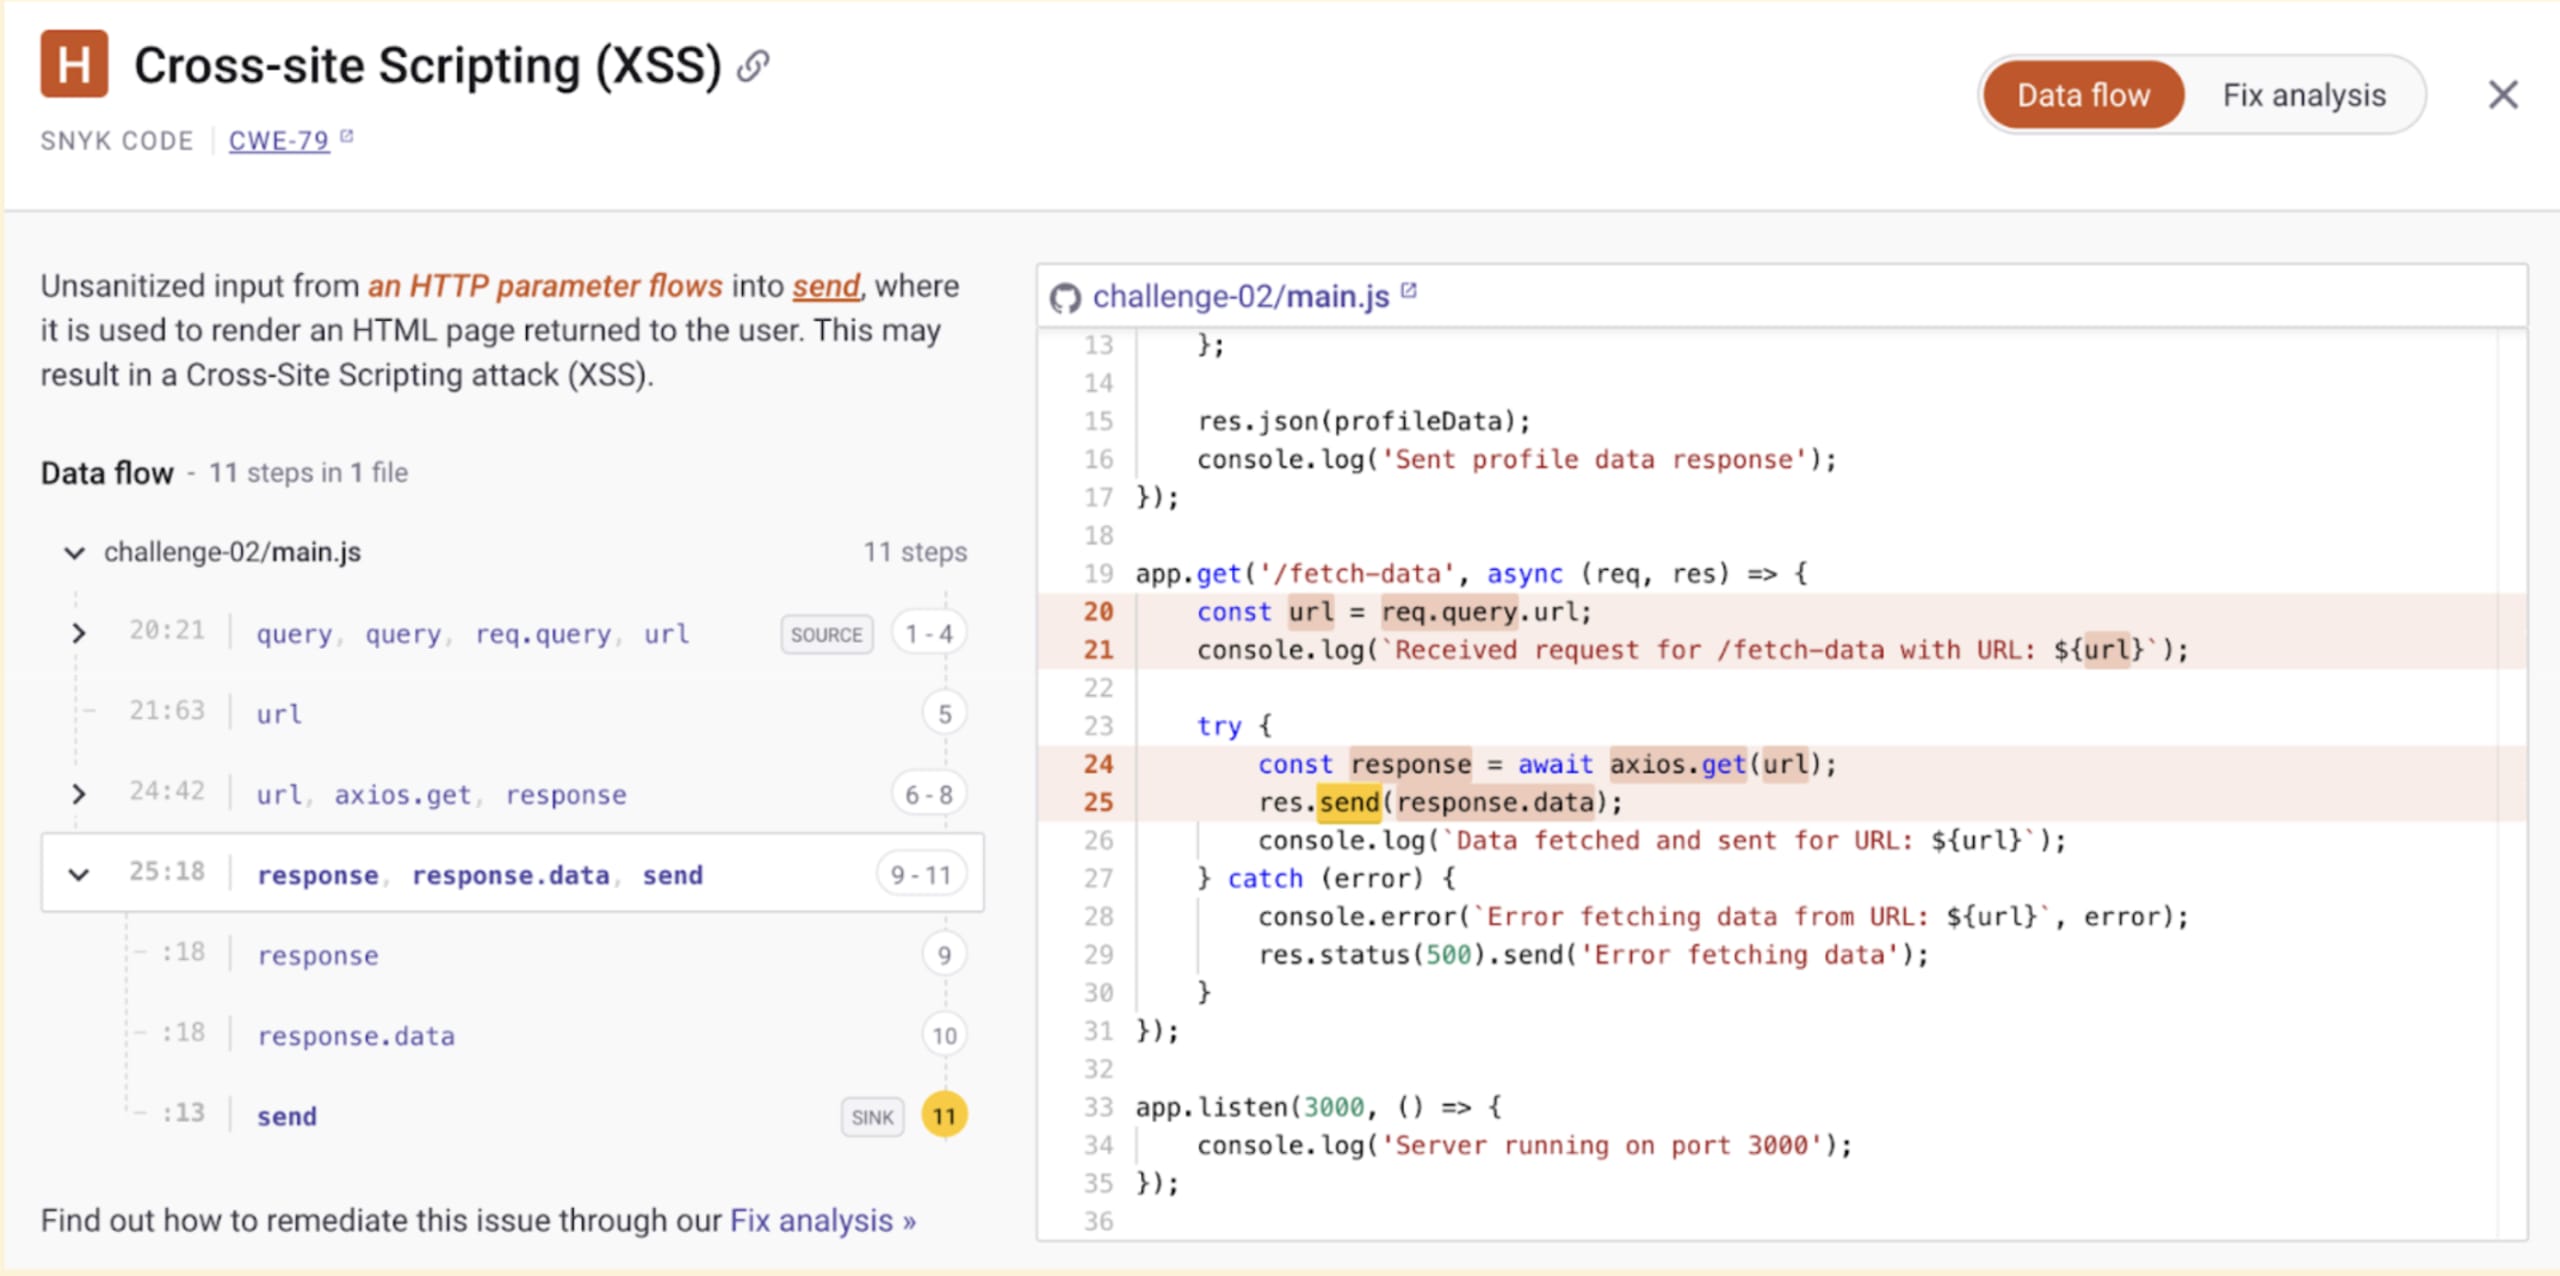Click external link icon after main.js

pos(1408,291)
